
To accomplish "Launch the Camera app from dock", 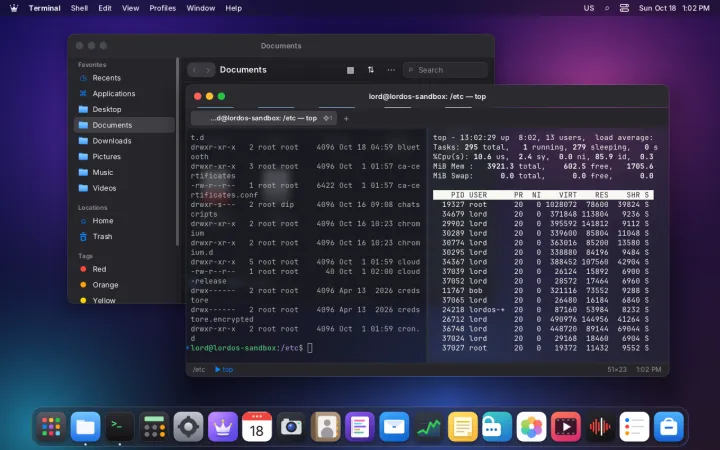I will (x=291, y=427).
